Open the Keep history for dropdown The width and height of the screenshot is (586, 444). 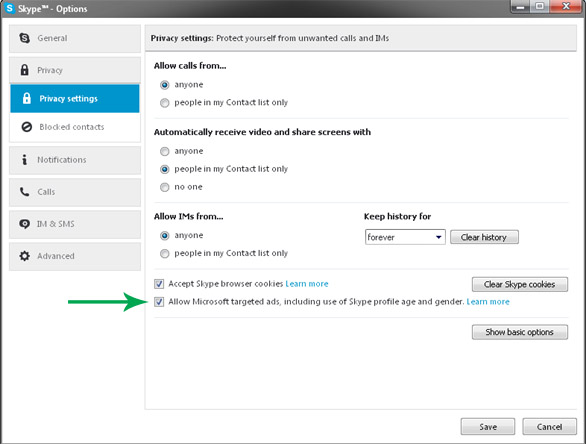(x=405, y=237)
